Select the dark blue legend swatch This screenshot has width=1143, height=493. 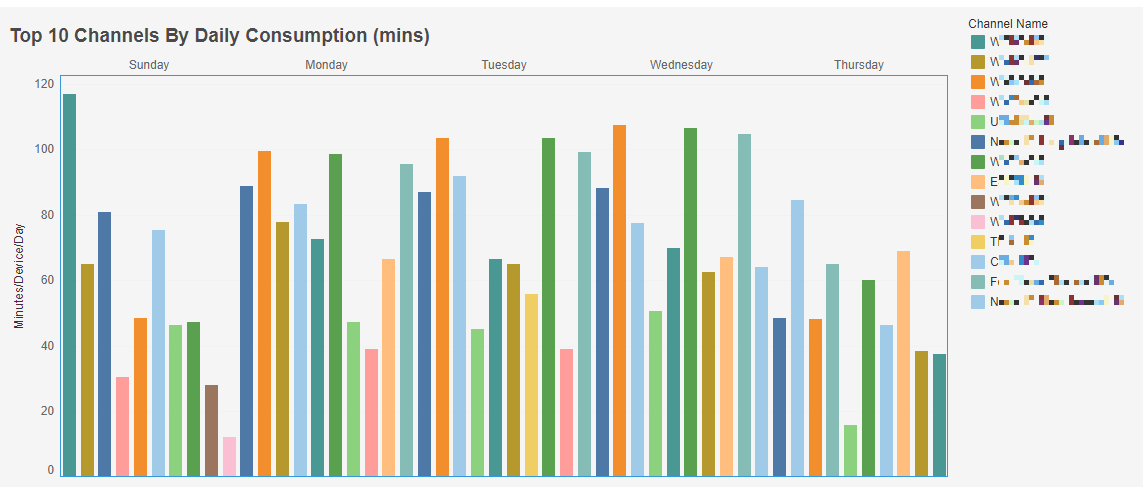click(978, 142)
